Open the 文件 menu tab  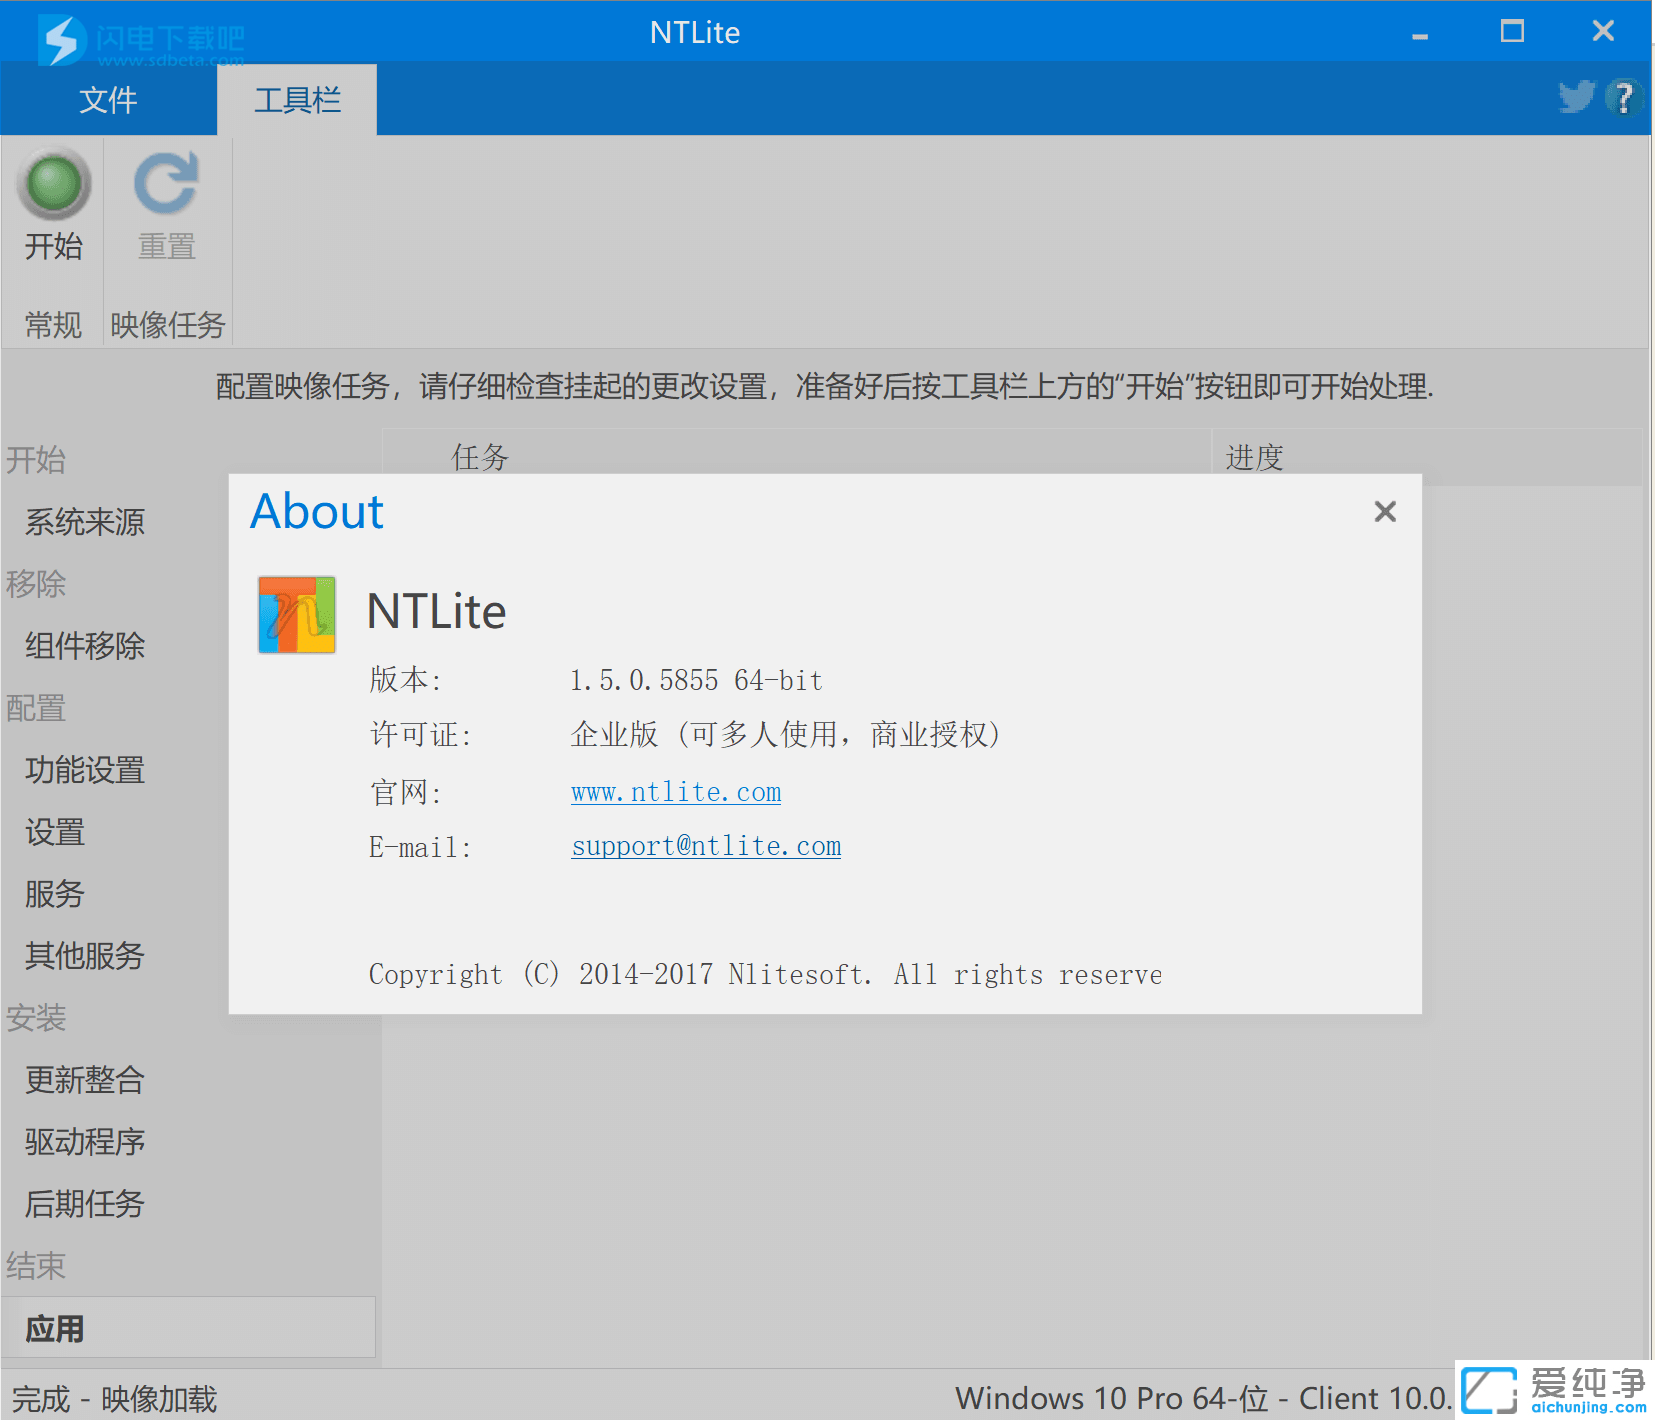tap(108, 99)
